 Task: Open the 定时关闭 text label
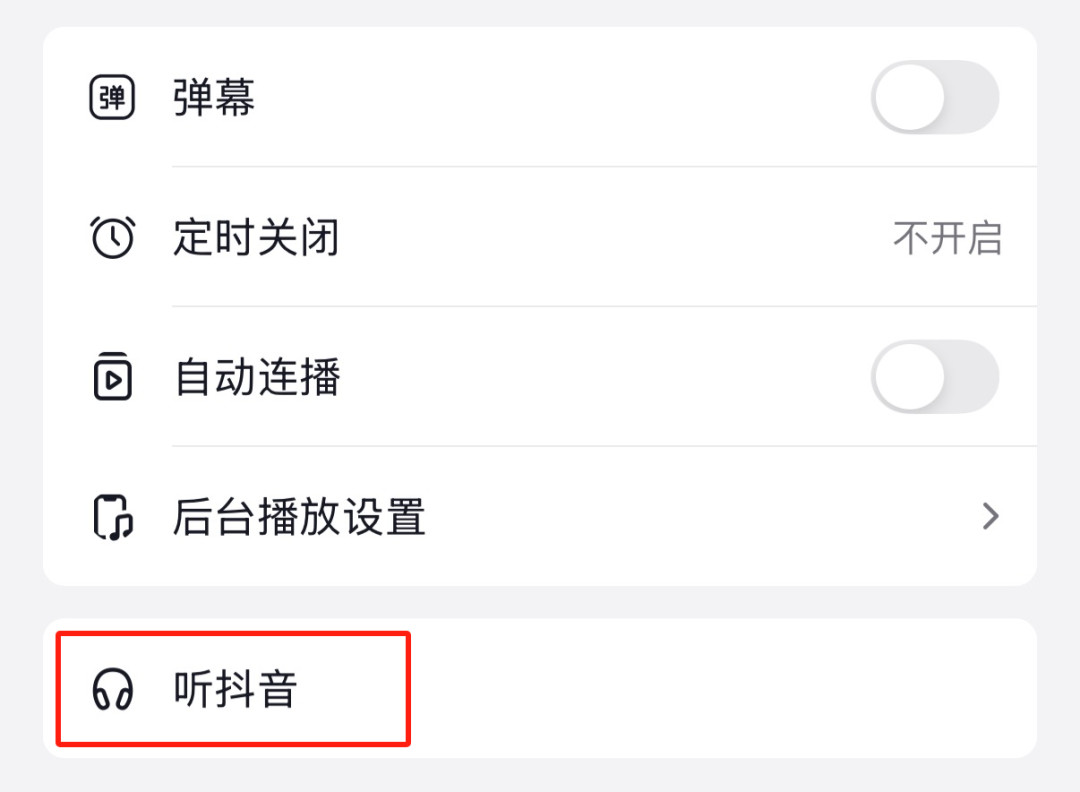click(x=256, y=238)
